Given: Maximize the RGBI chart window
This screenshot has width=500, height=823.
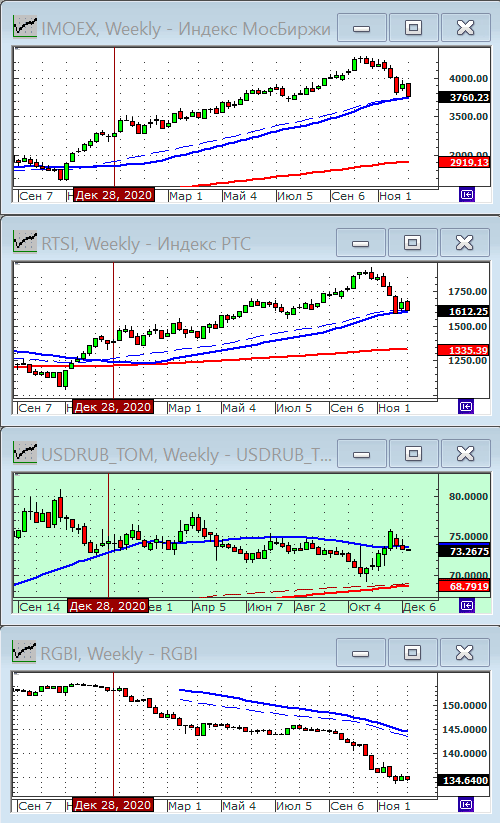Looking at the screenshot, I should [x=412, y=652].
